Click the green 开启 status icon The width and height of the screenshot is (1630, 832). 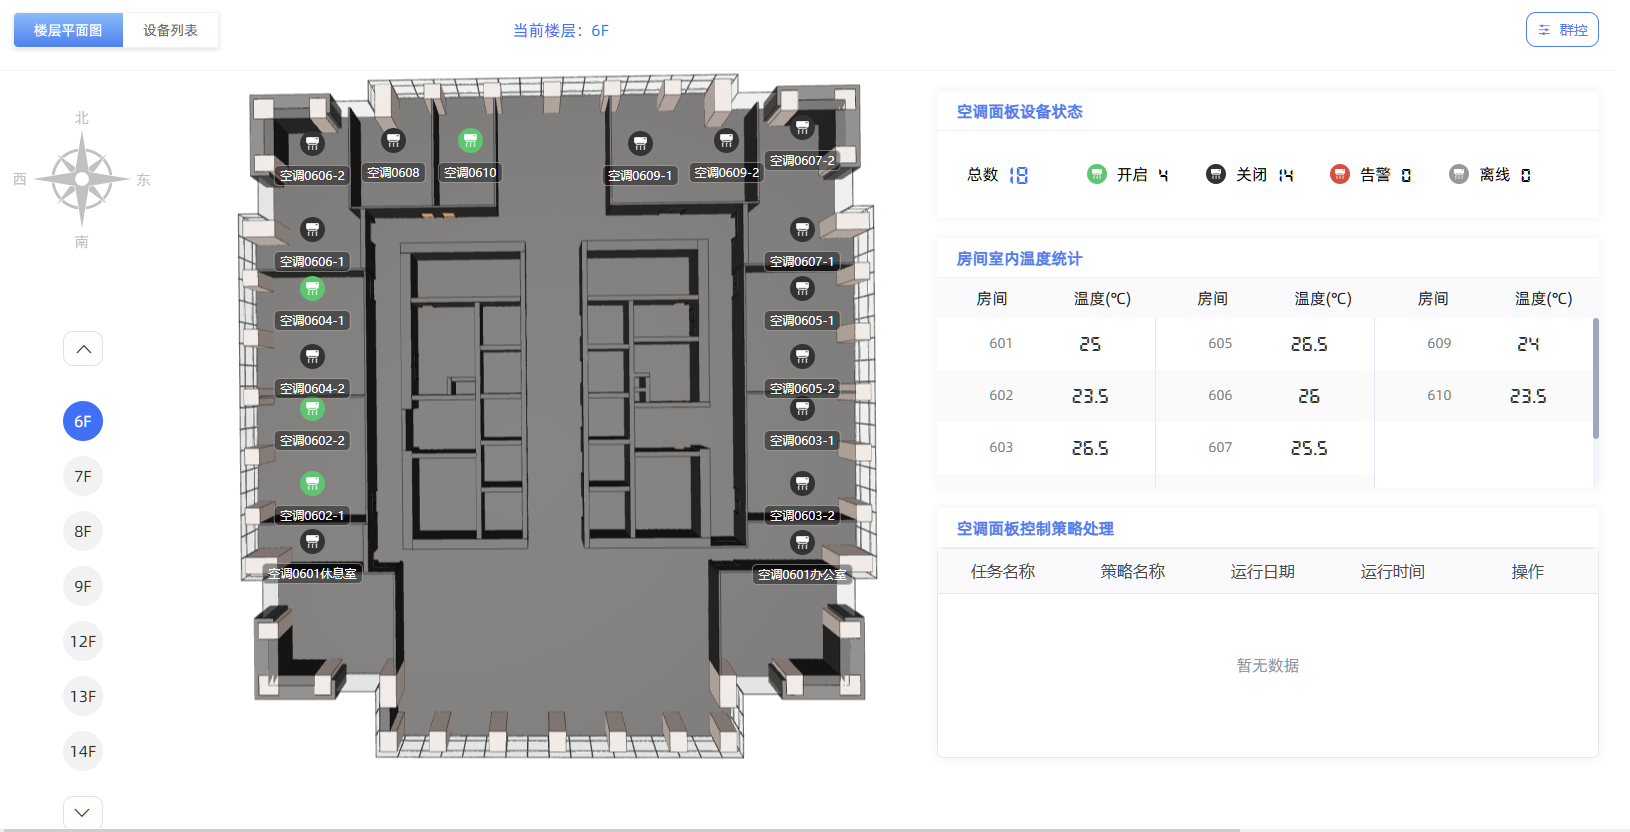(x=1097, y=174)
